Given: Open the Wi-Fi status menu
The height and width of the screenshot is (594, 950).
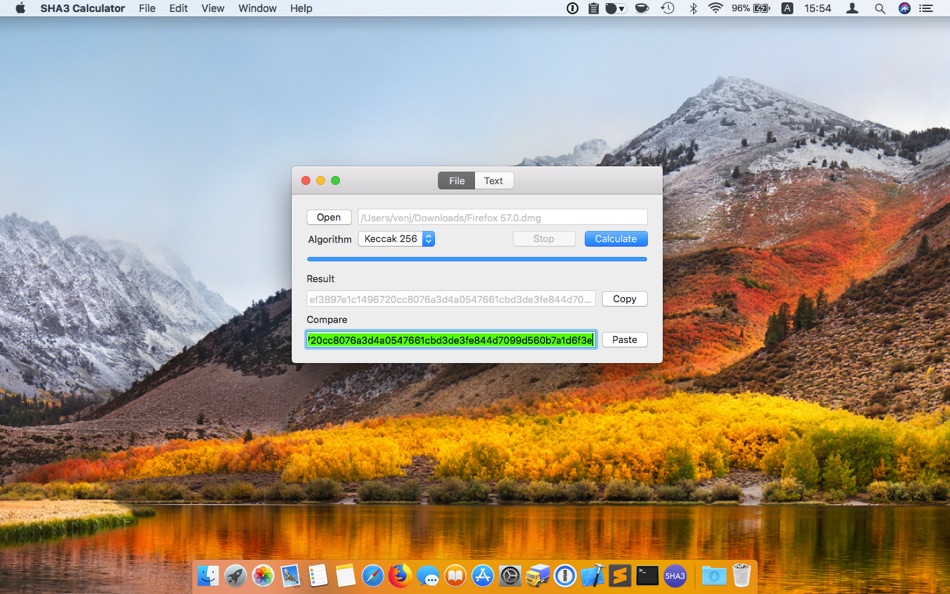Looking at the screenshot, I should tap(715, 8).
